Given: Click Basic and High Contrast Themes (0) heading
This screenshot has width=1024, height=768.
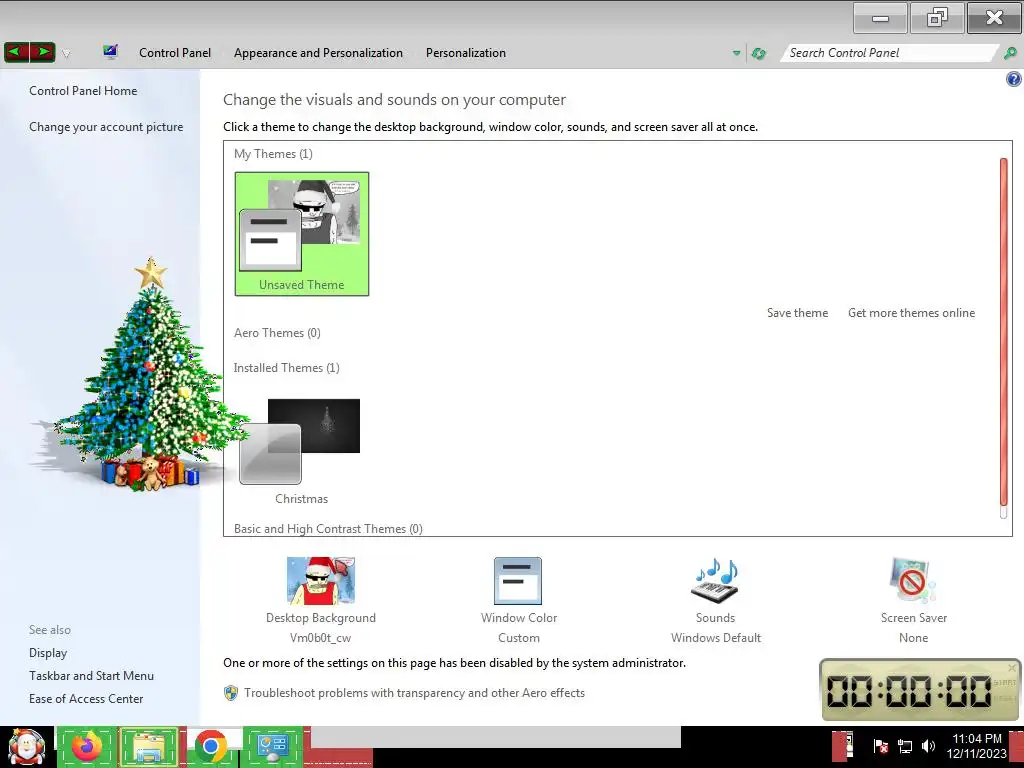Looking at the screenshot, I should click(x=328, y=528).
